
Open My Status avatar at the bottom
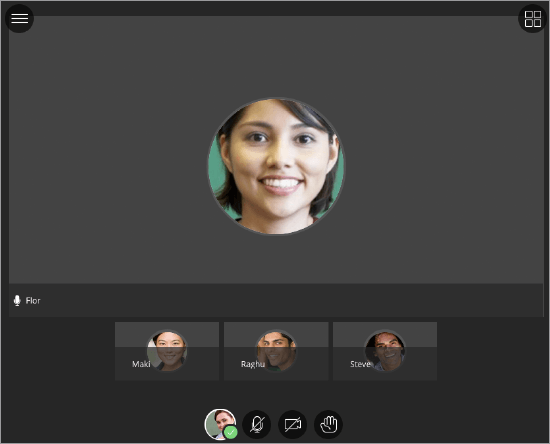click(x=220, y=424)
